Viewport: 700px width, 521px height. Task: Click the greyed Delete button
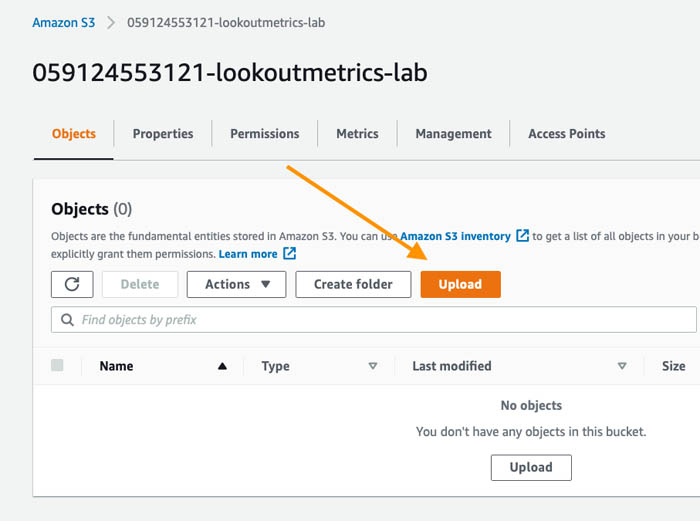click(140, 284)
